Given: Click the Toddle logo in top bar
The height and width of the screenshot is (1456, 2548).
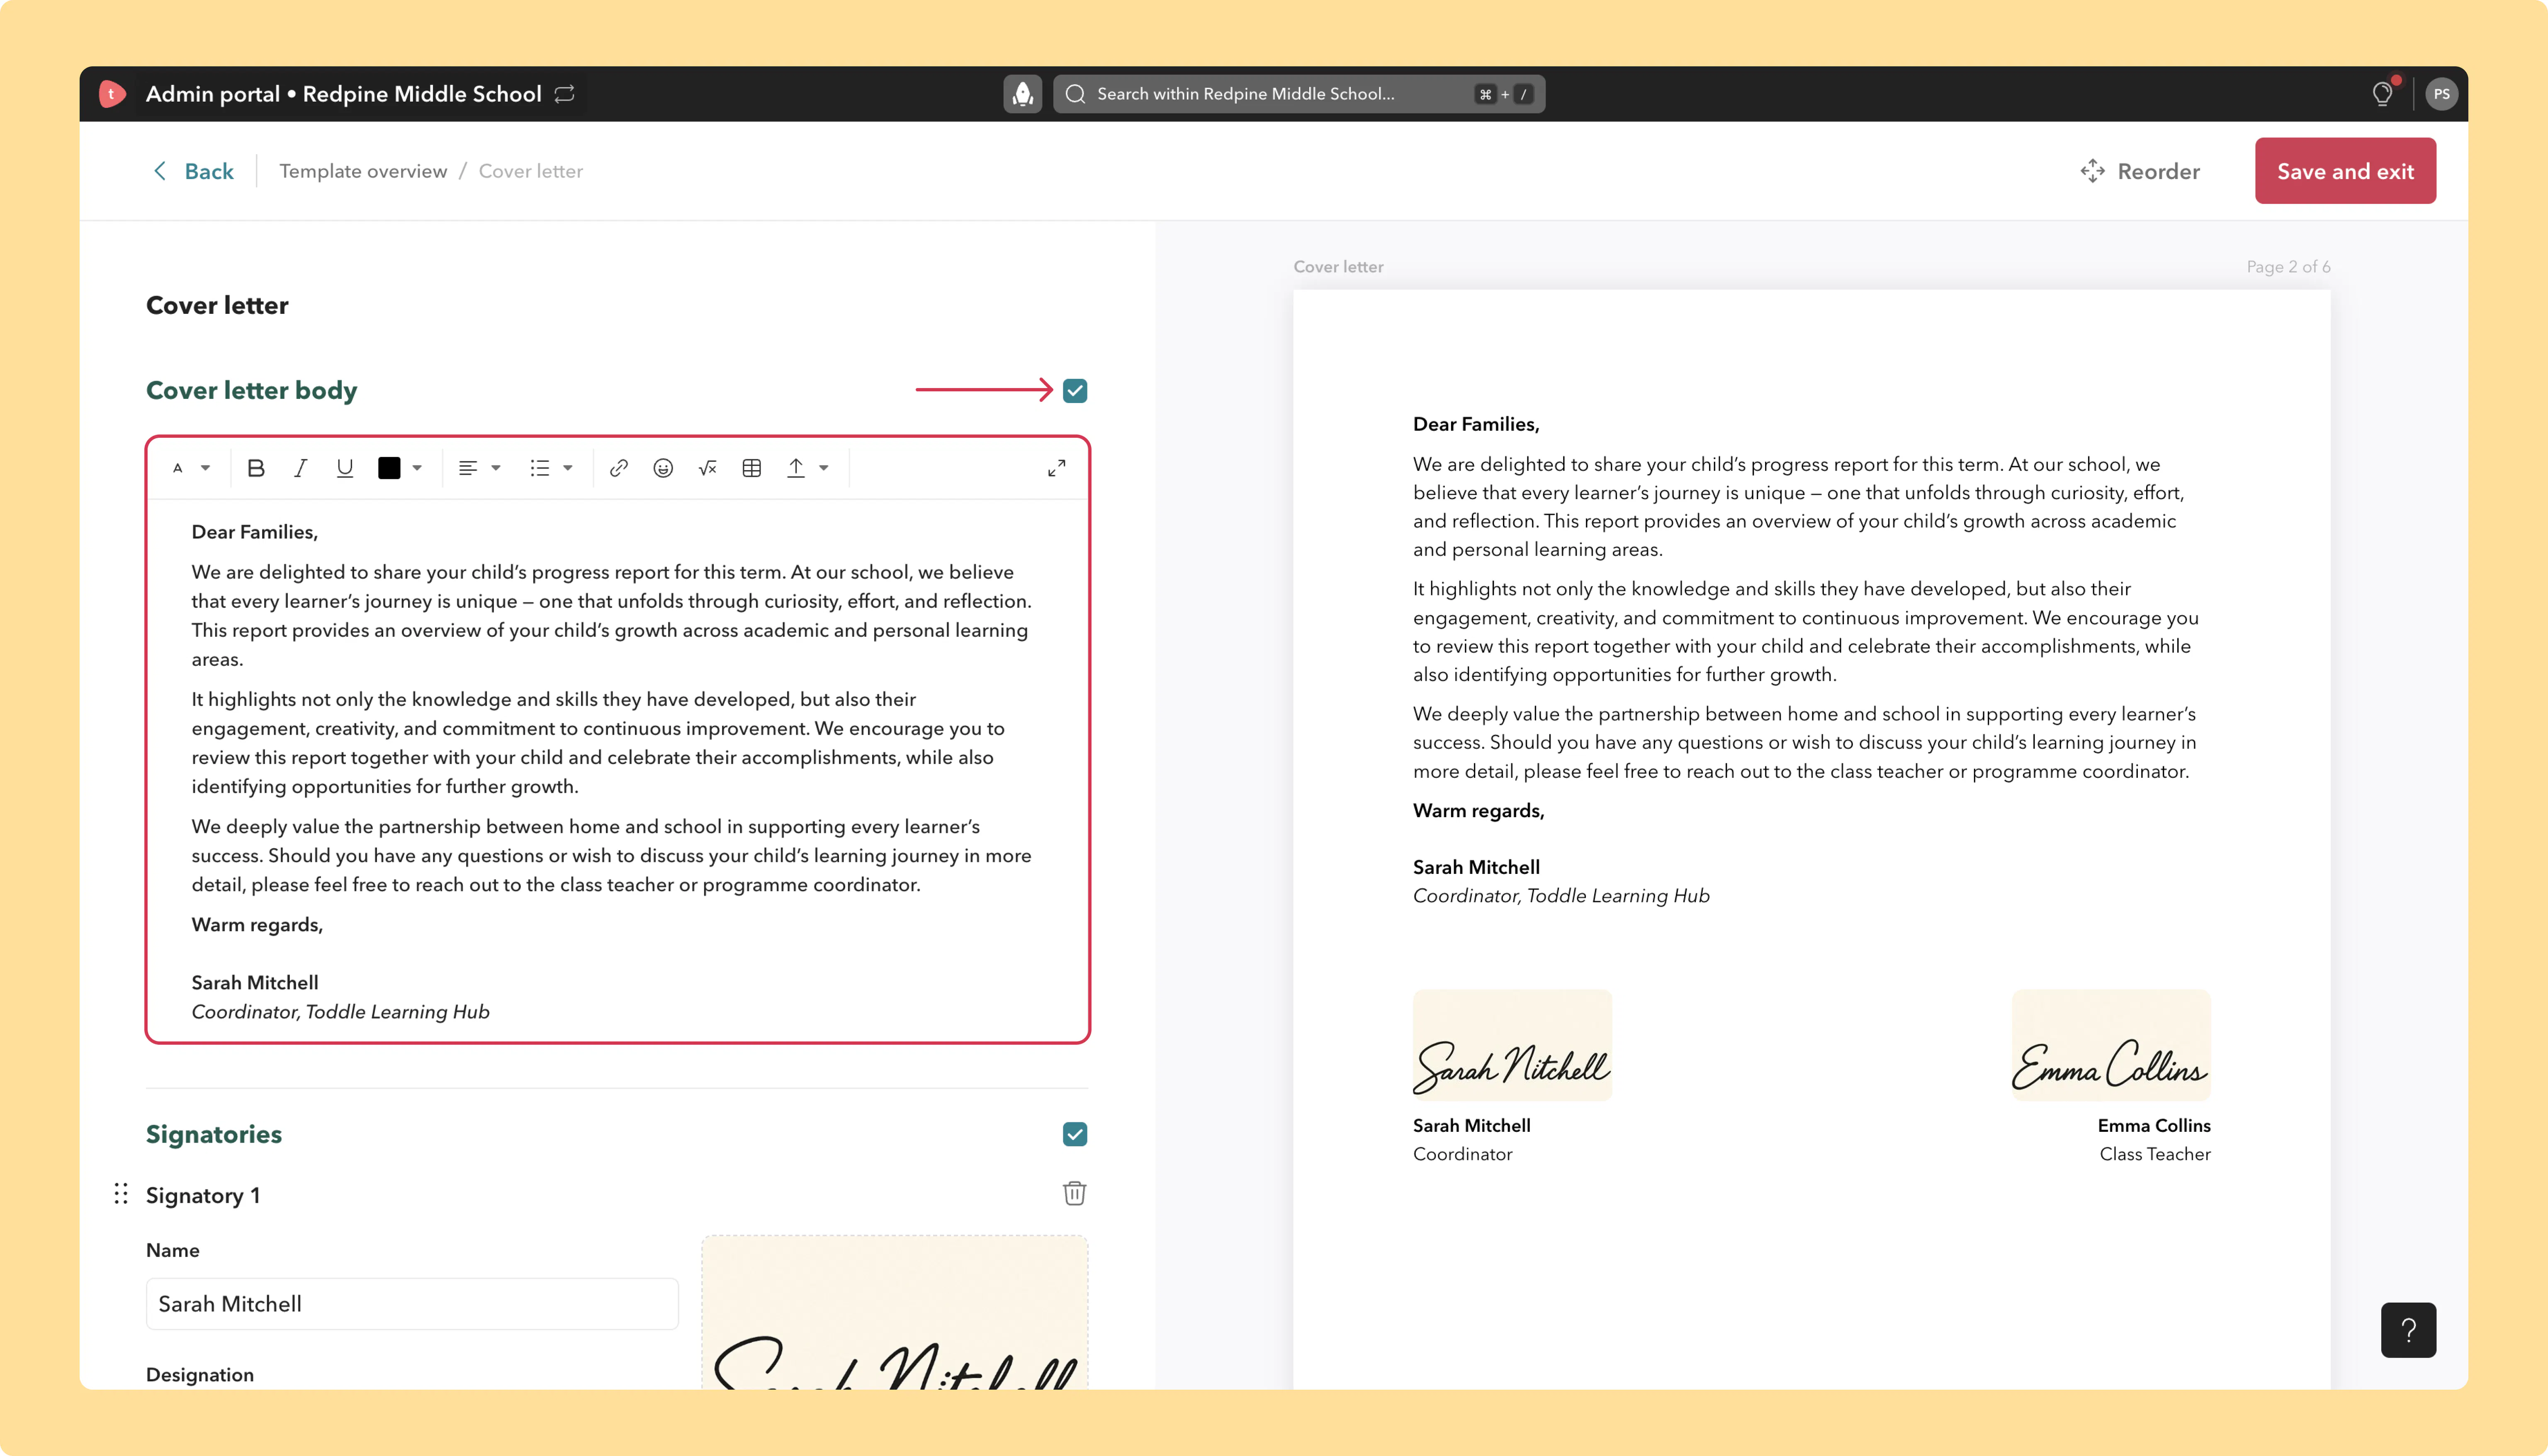Looking at the screenshot, I should (112, 94).
